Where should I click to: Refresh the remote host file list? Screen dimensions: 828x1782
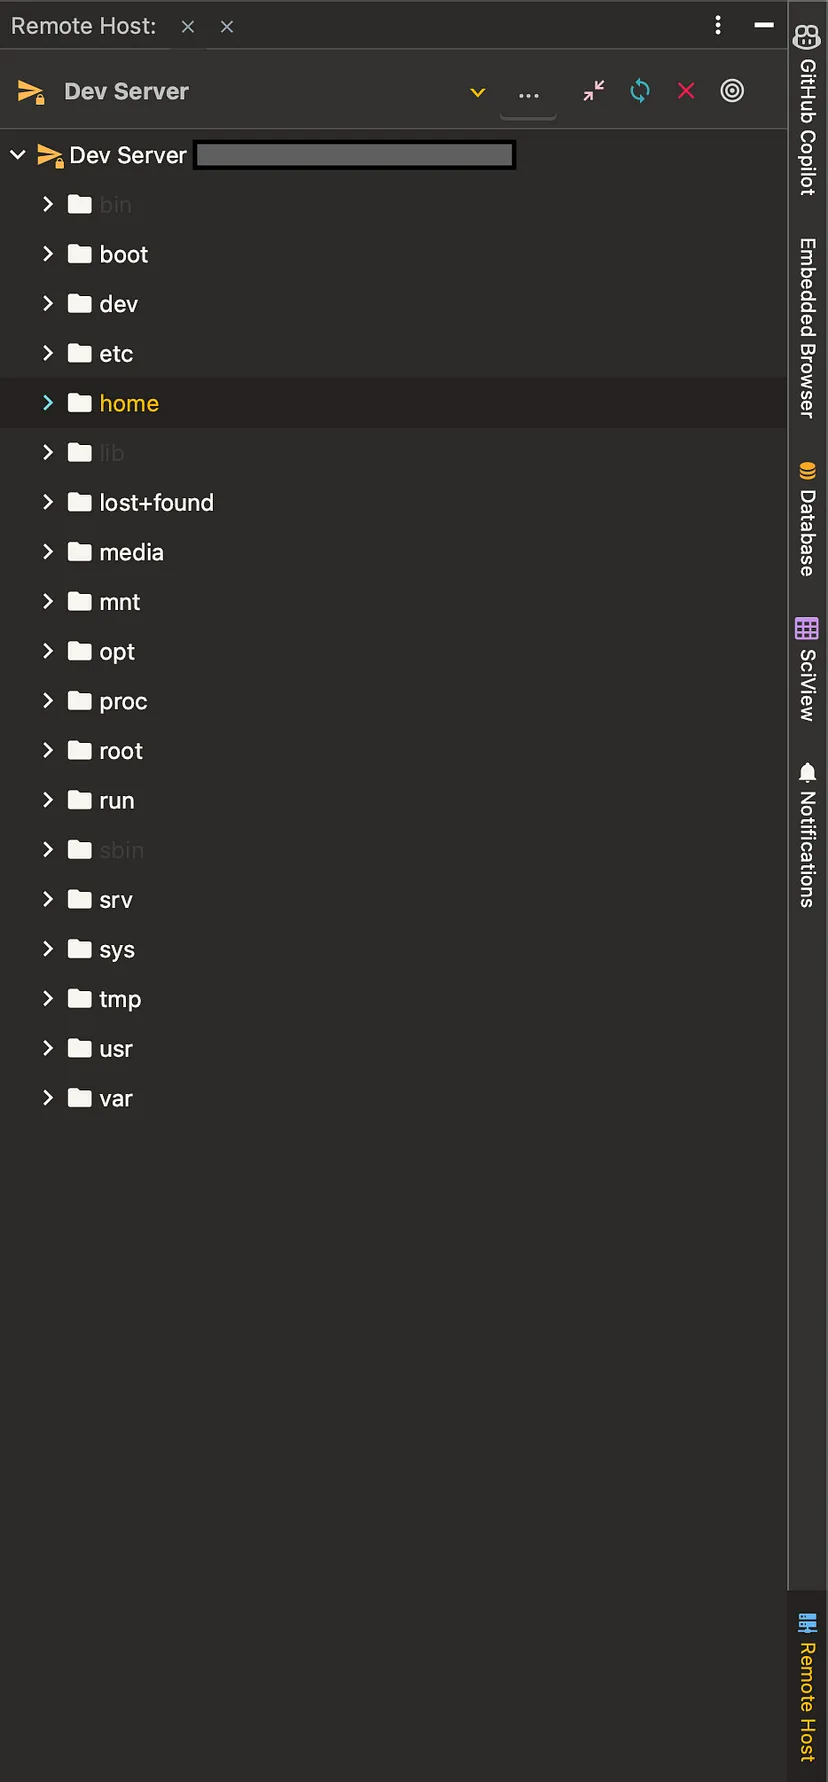pyautogui.click(x=640, y=91)
